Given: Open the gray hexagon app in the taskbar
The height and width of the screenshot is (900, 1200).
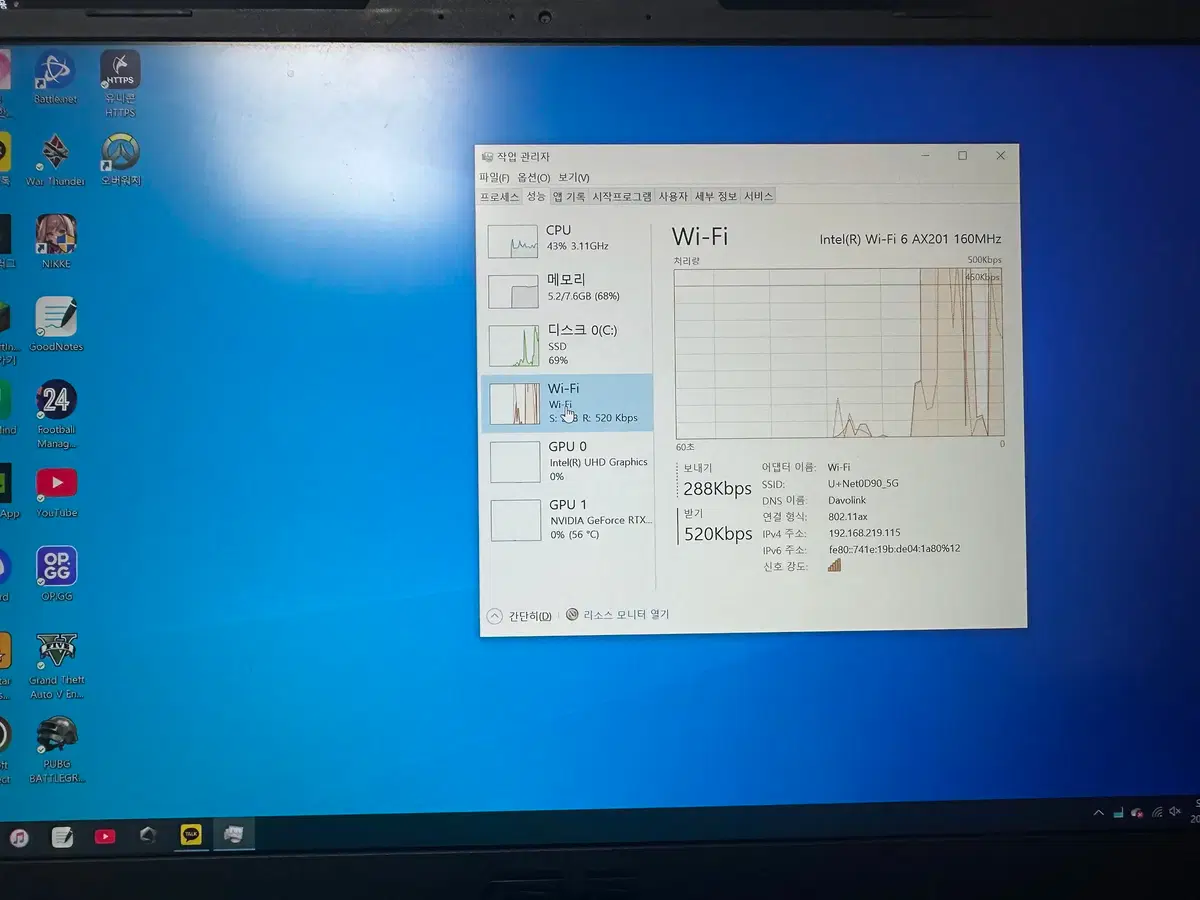Looking at the screenshot, I should click(148, 835).
